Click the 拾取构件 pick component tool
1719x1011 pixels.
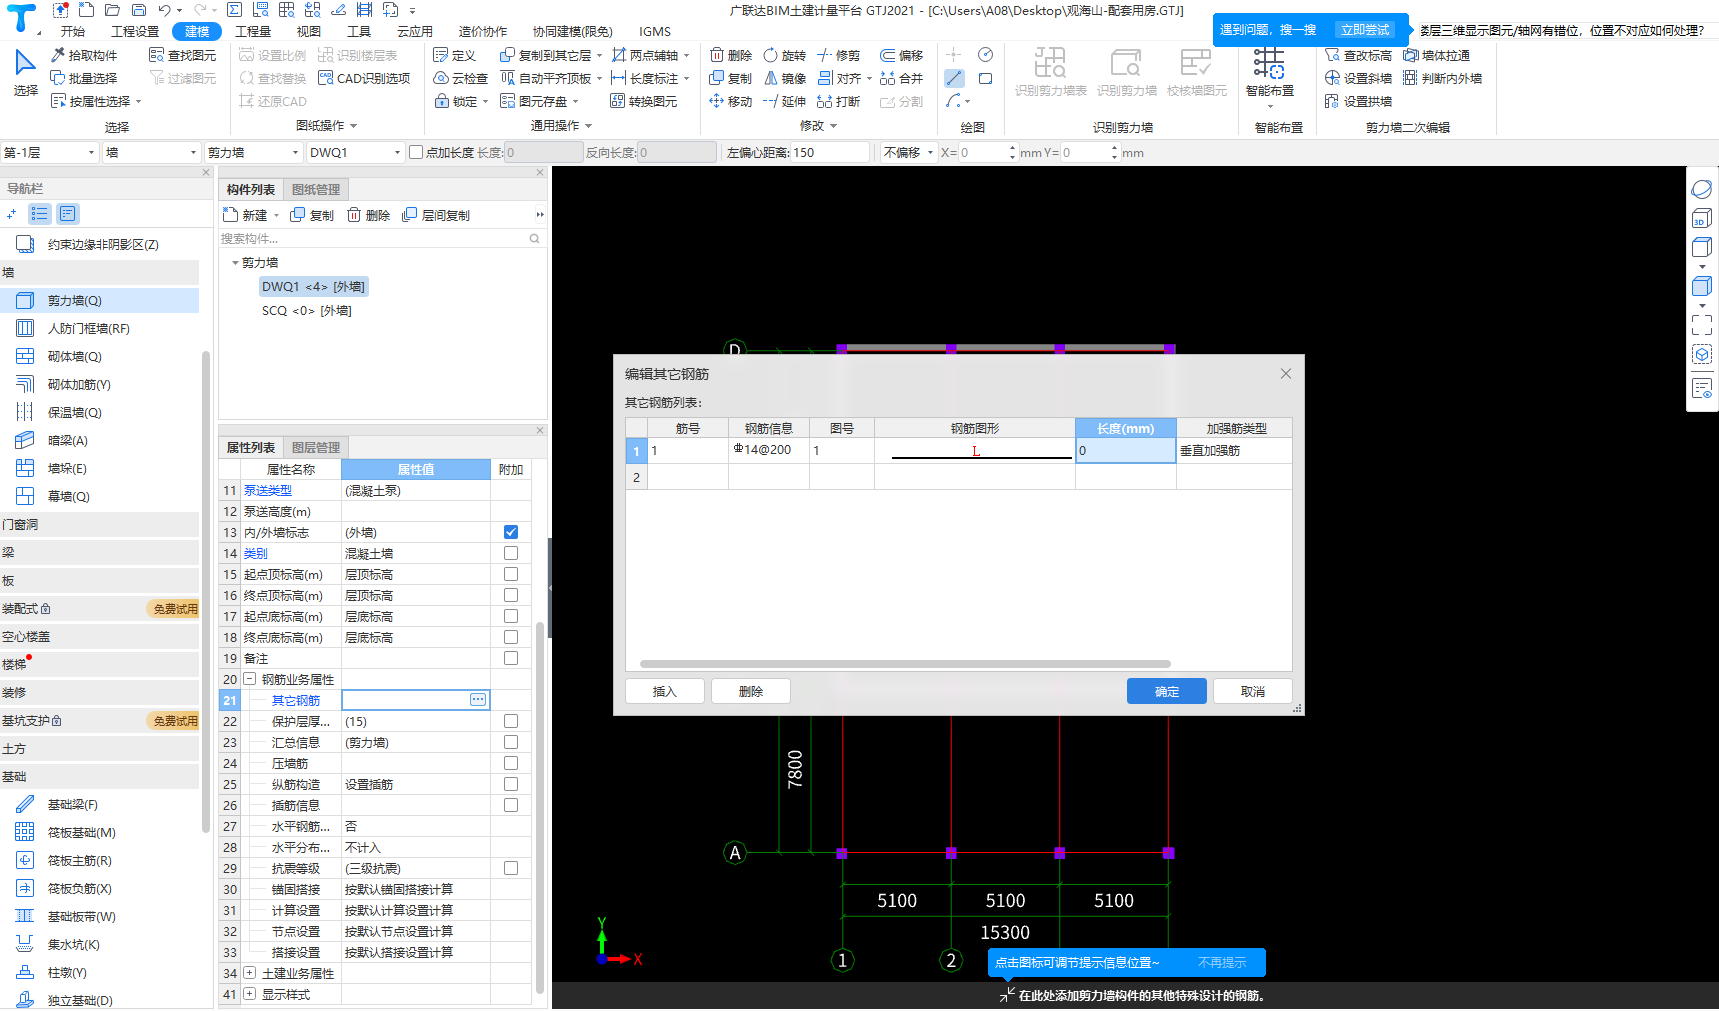tap(84, 55)
